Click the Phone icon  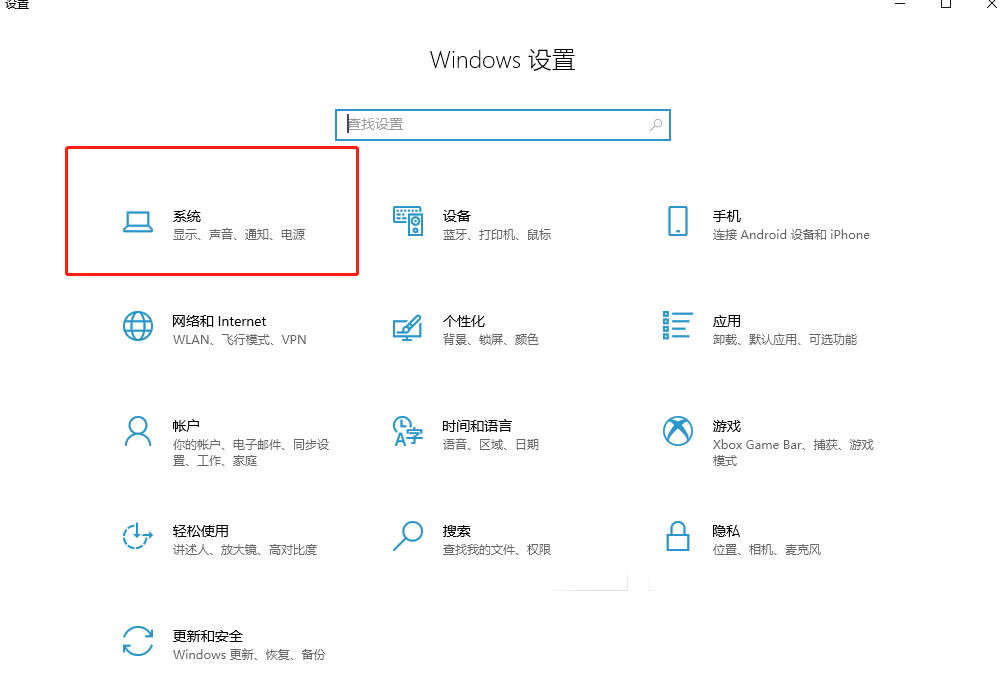pos(677,221)
